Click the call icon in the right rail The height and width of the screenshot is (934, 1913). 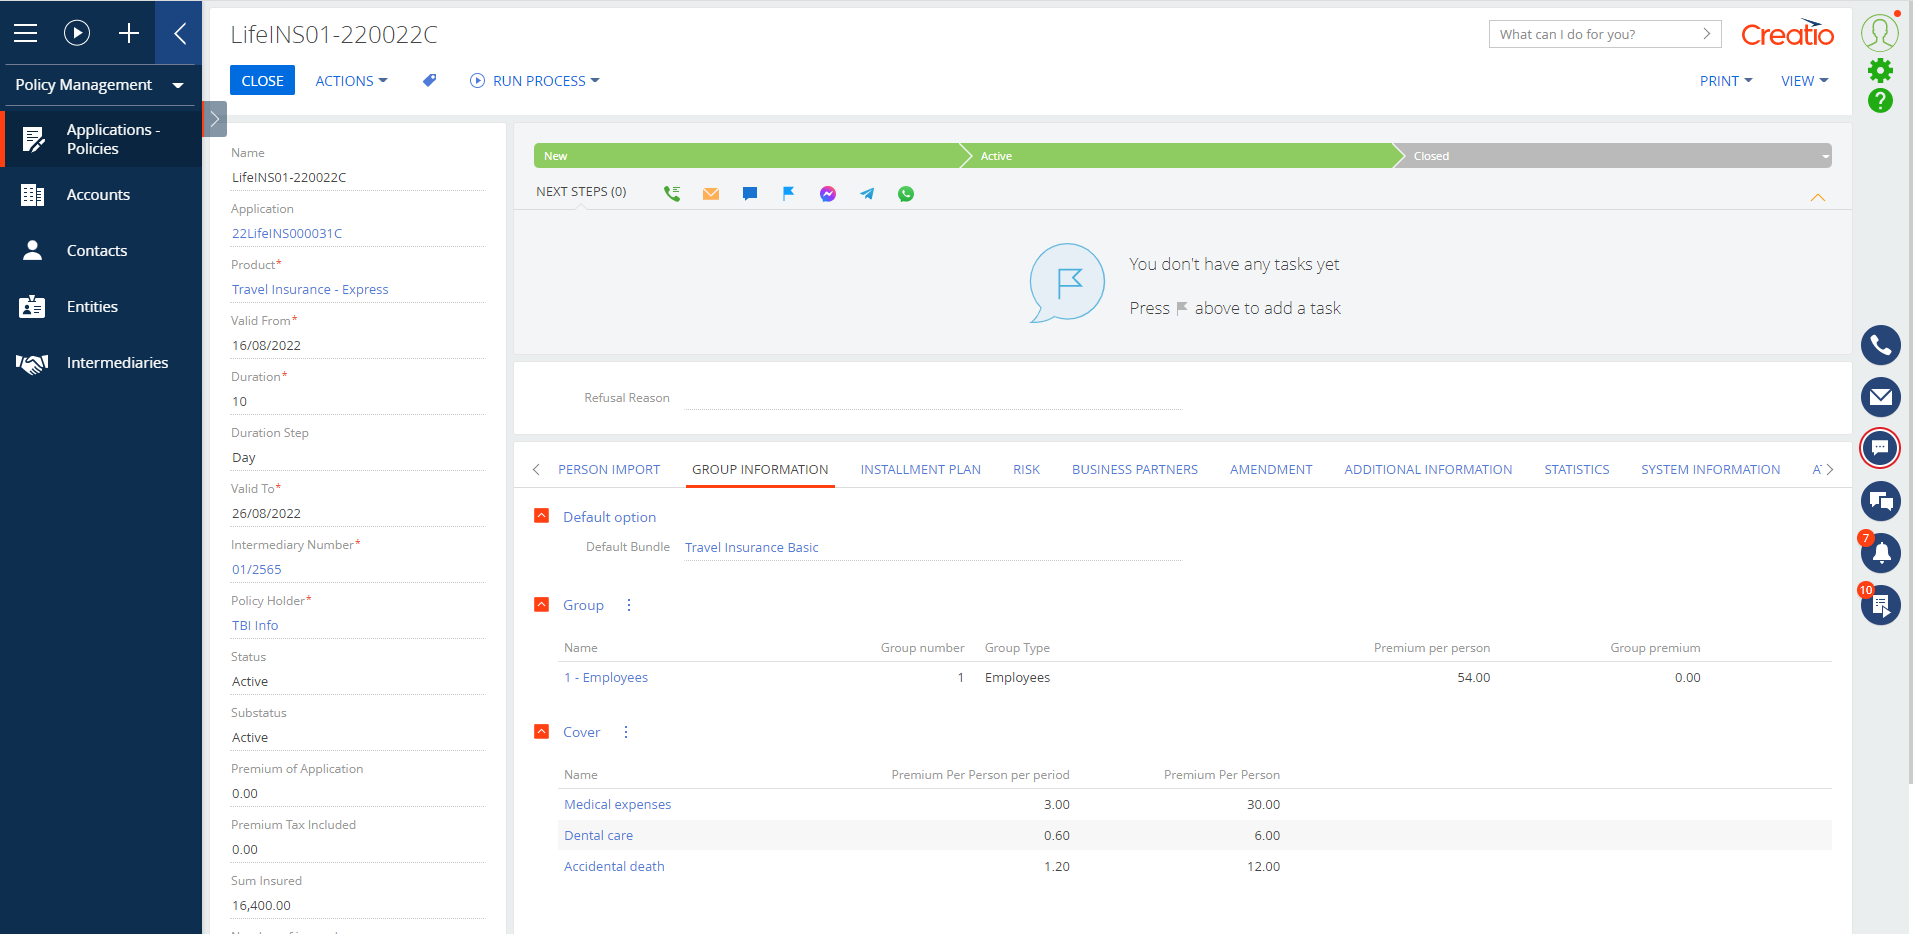coord(1881,344)
